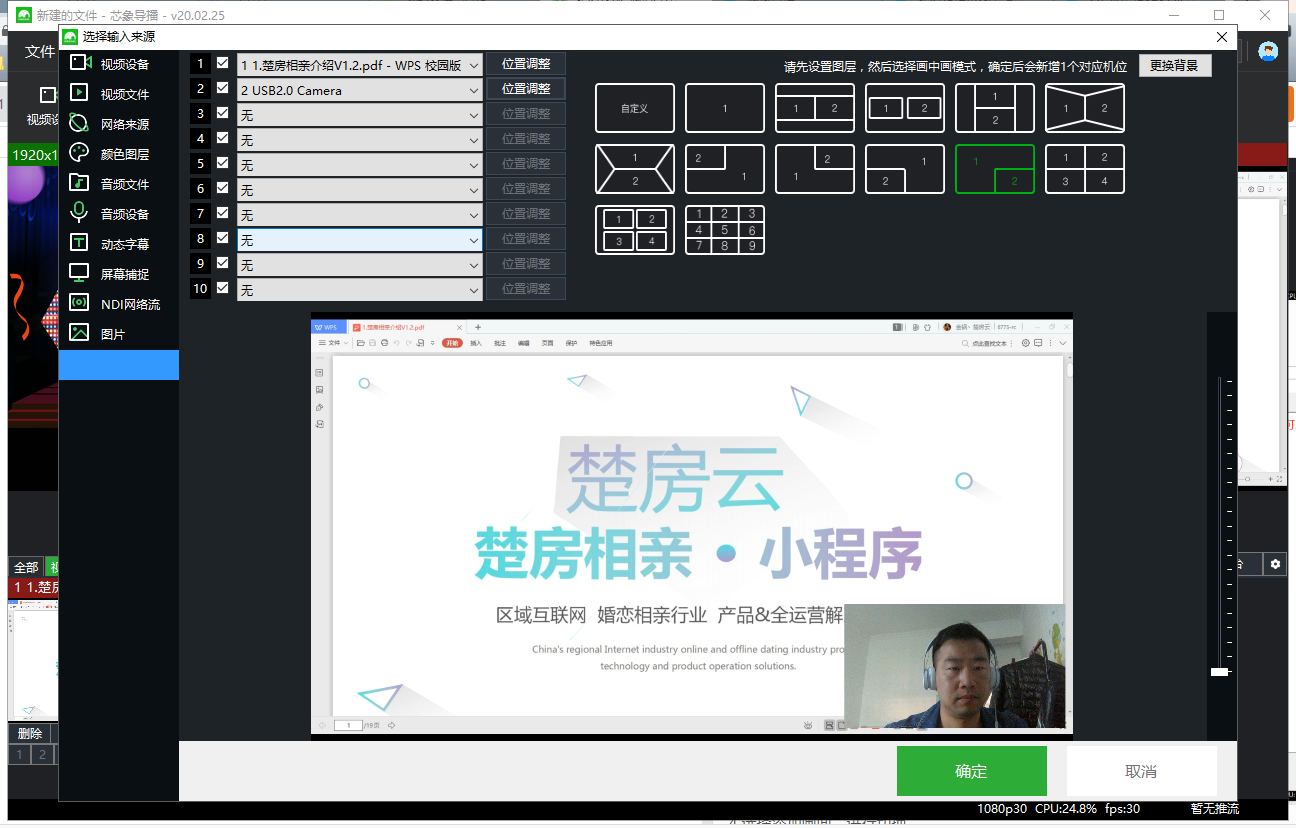Click 确定 to confirm

pyautogui.click(x=971, y=771)
